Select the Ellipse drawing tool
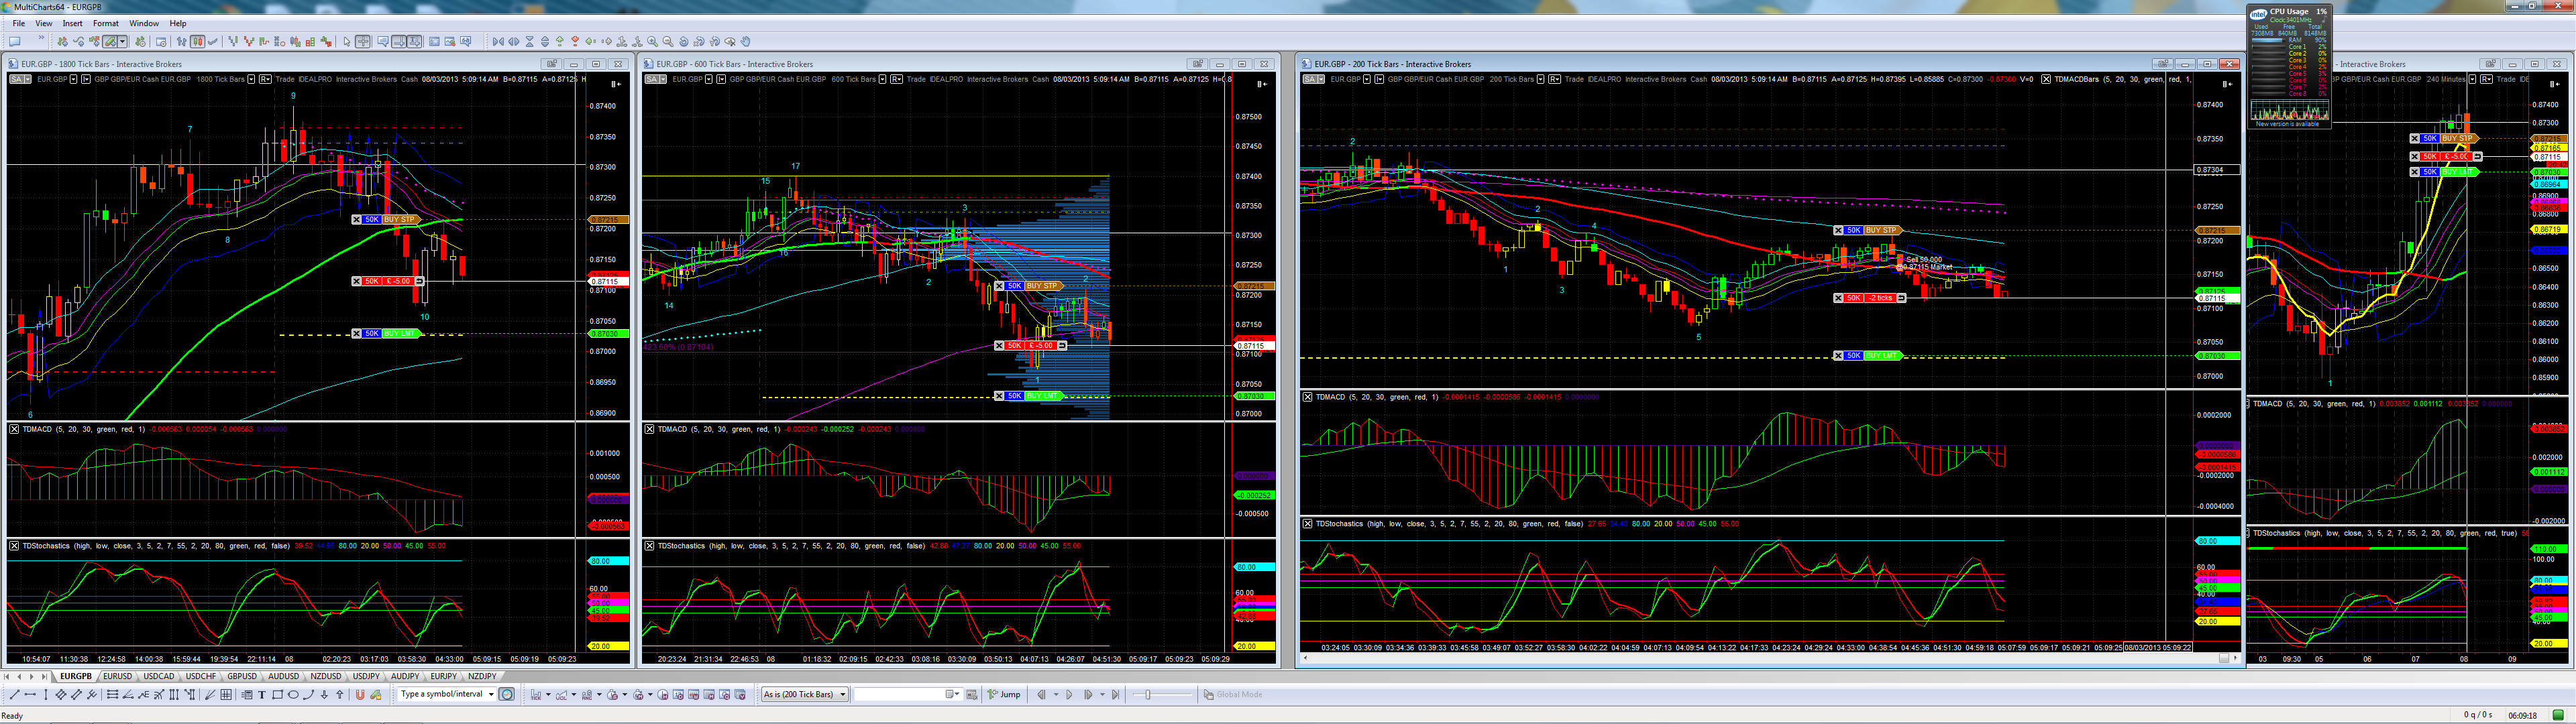Screen dimensions: 2576x724 (x=293, y=694)
